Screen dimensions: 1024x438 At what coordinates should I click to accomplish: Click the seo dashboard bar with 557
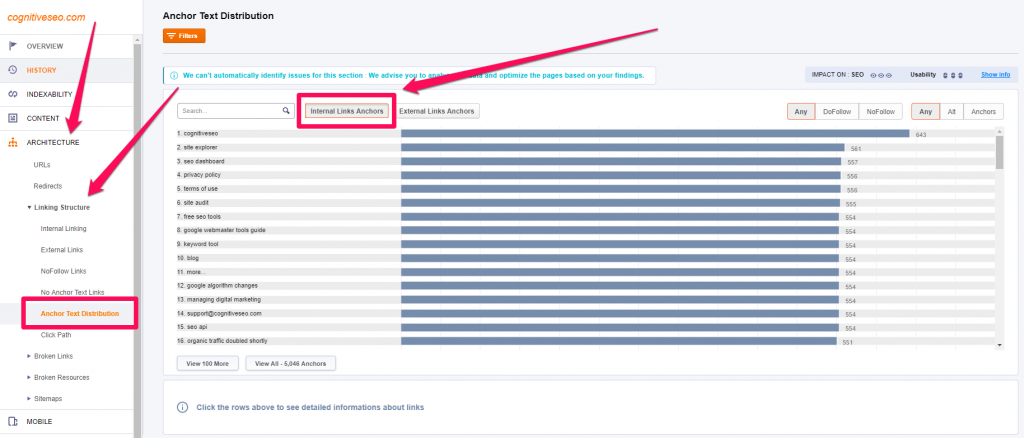pos(621,161)
